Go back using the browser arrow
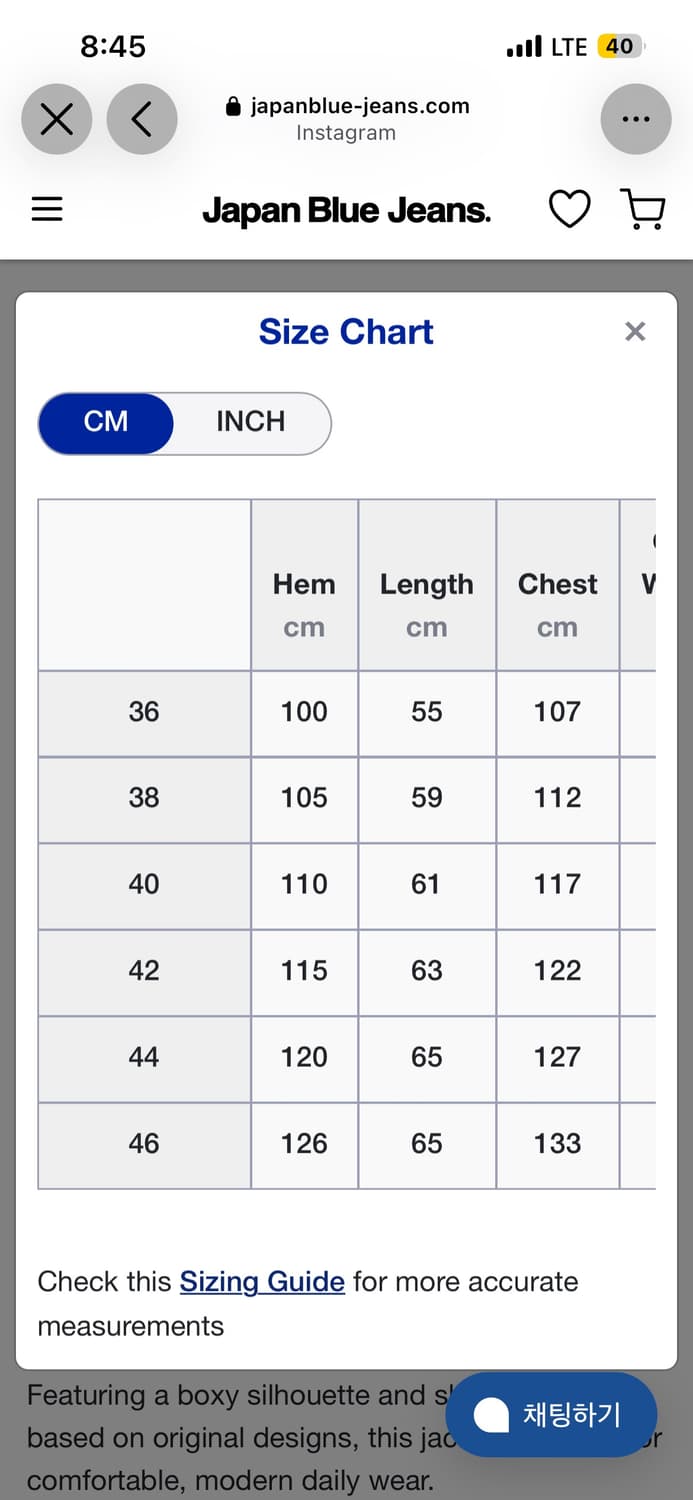The image size is (693, 1500). click(x=142, y=119)
